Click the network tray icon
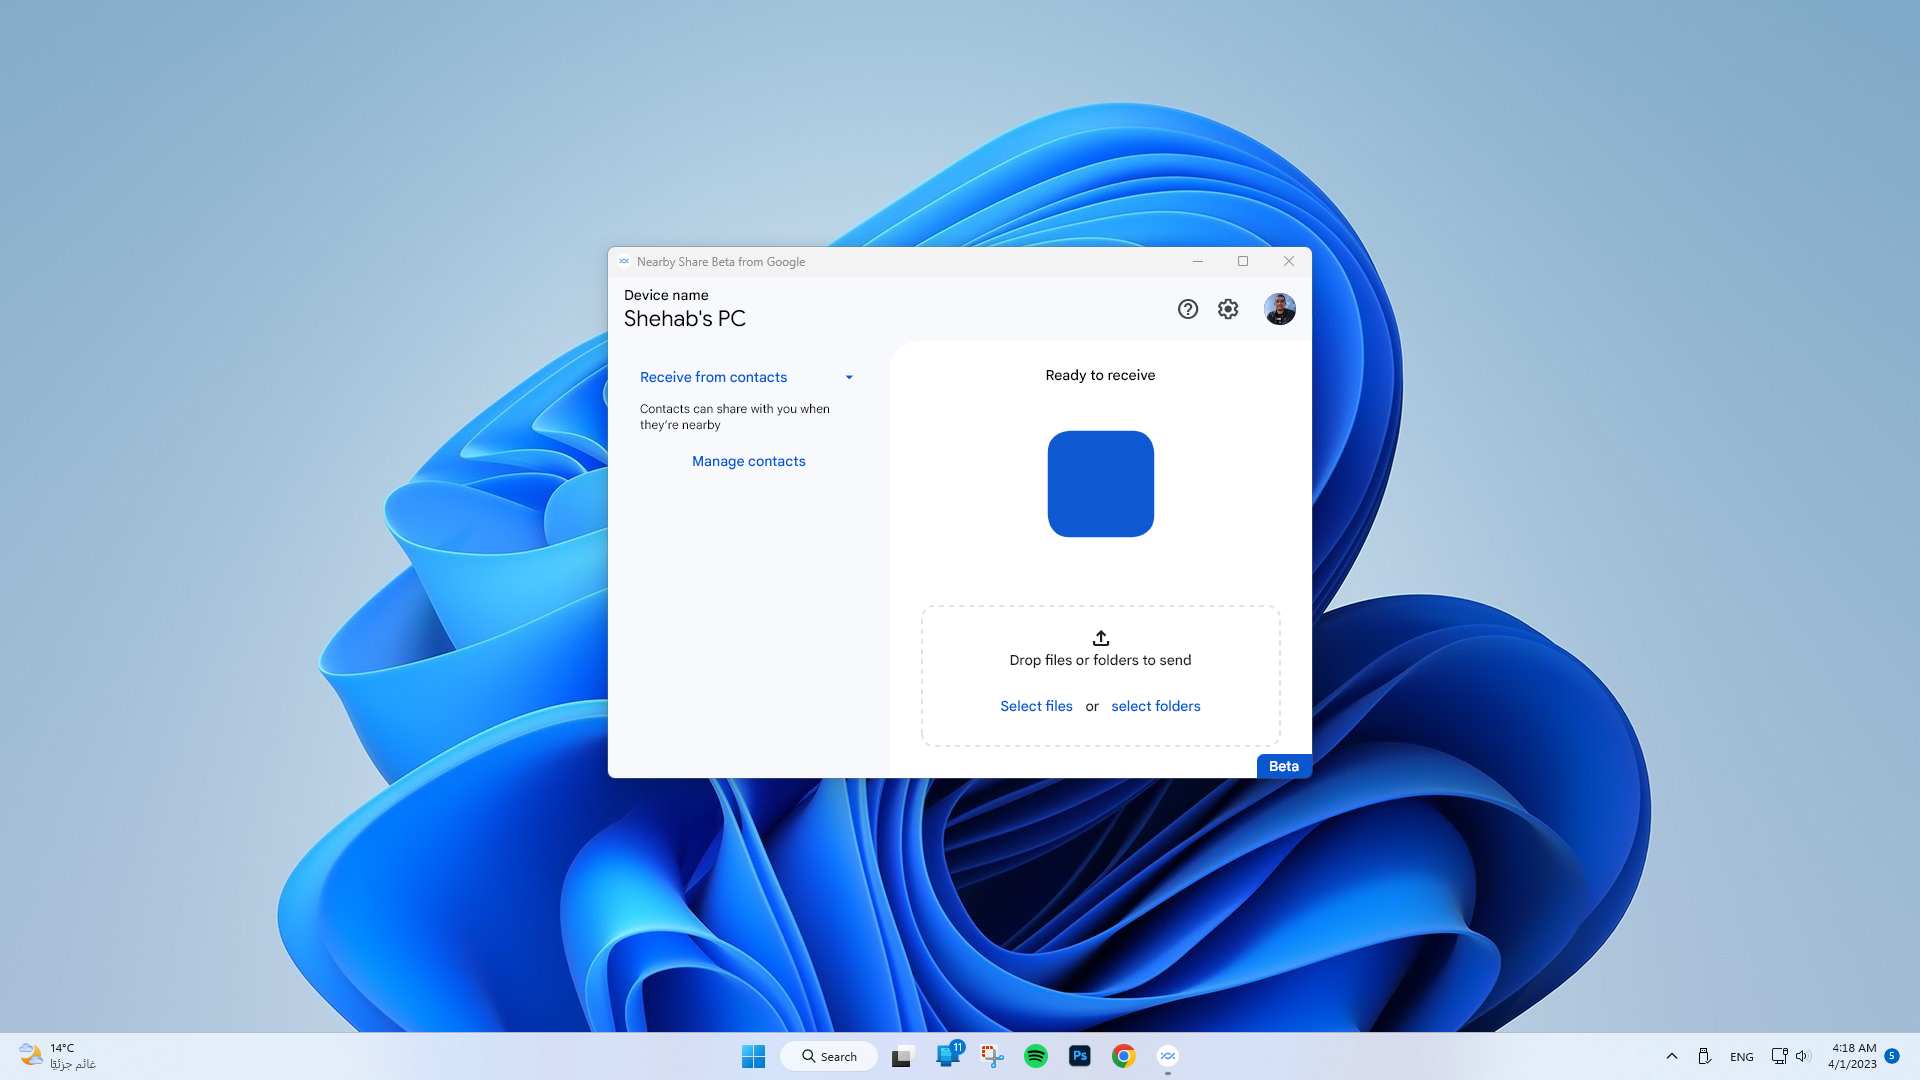 point(1779,1056)
